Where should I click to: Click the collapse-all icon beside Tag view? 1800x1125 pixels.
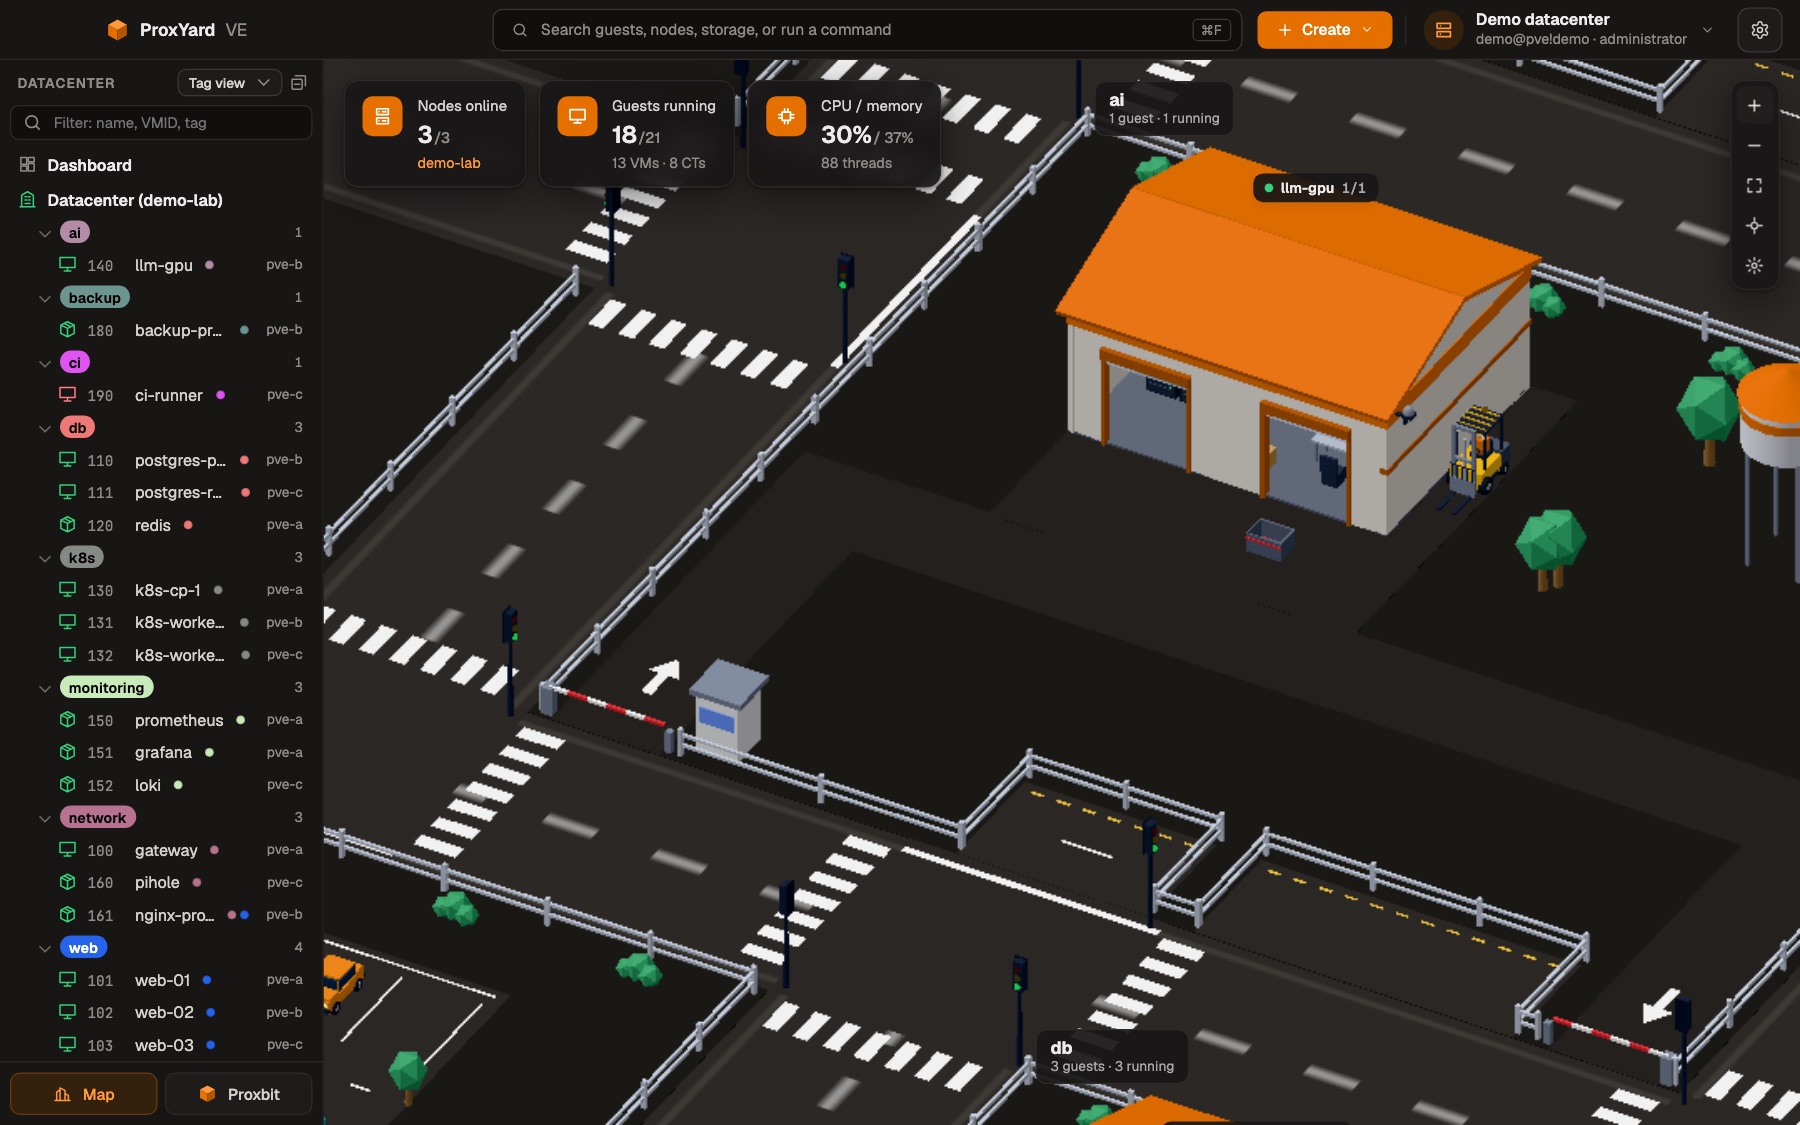[x=298, y=83]
